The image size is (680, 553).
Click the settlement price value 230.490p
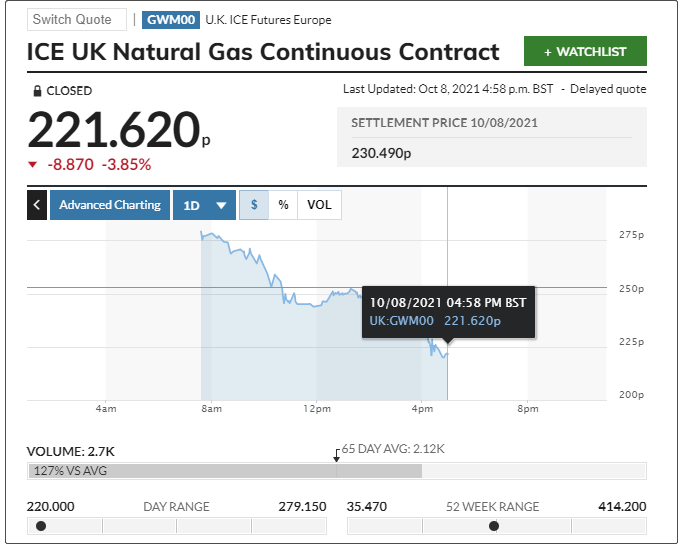click(x=382, y=153)
